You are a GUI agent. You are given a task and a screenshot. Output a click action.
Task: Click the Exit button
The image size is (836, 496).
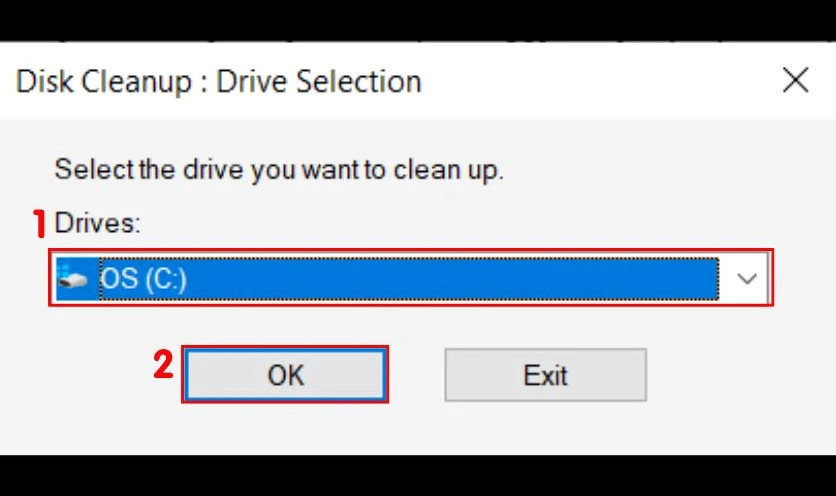545,376
